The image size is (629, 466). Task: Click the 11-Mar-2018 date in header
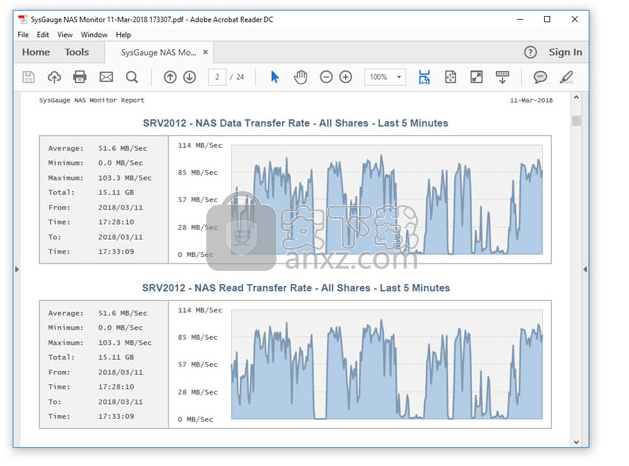[531, 100]
